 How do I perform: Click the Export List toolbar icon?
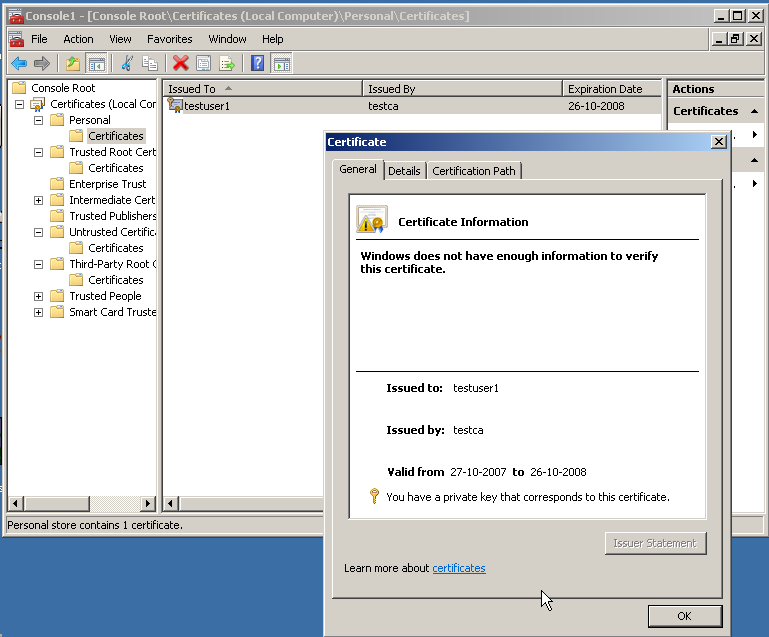tap(227, 63)
